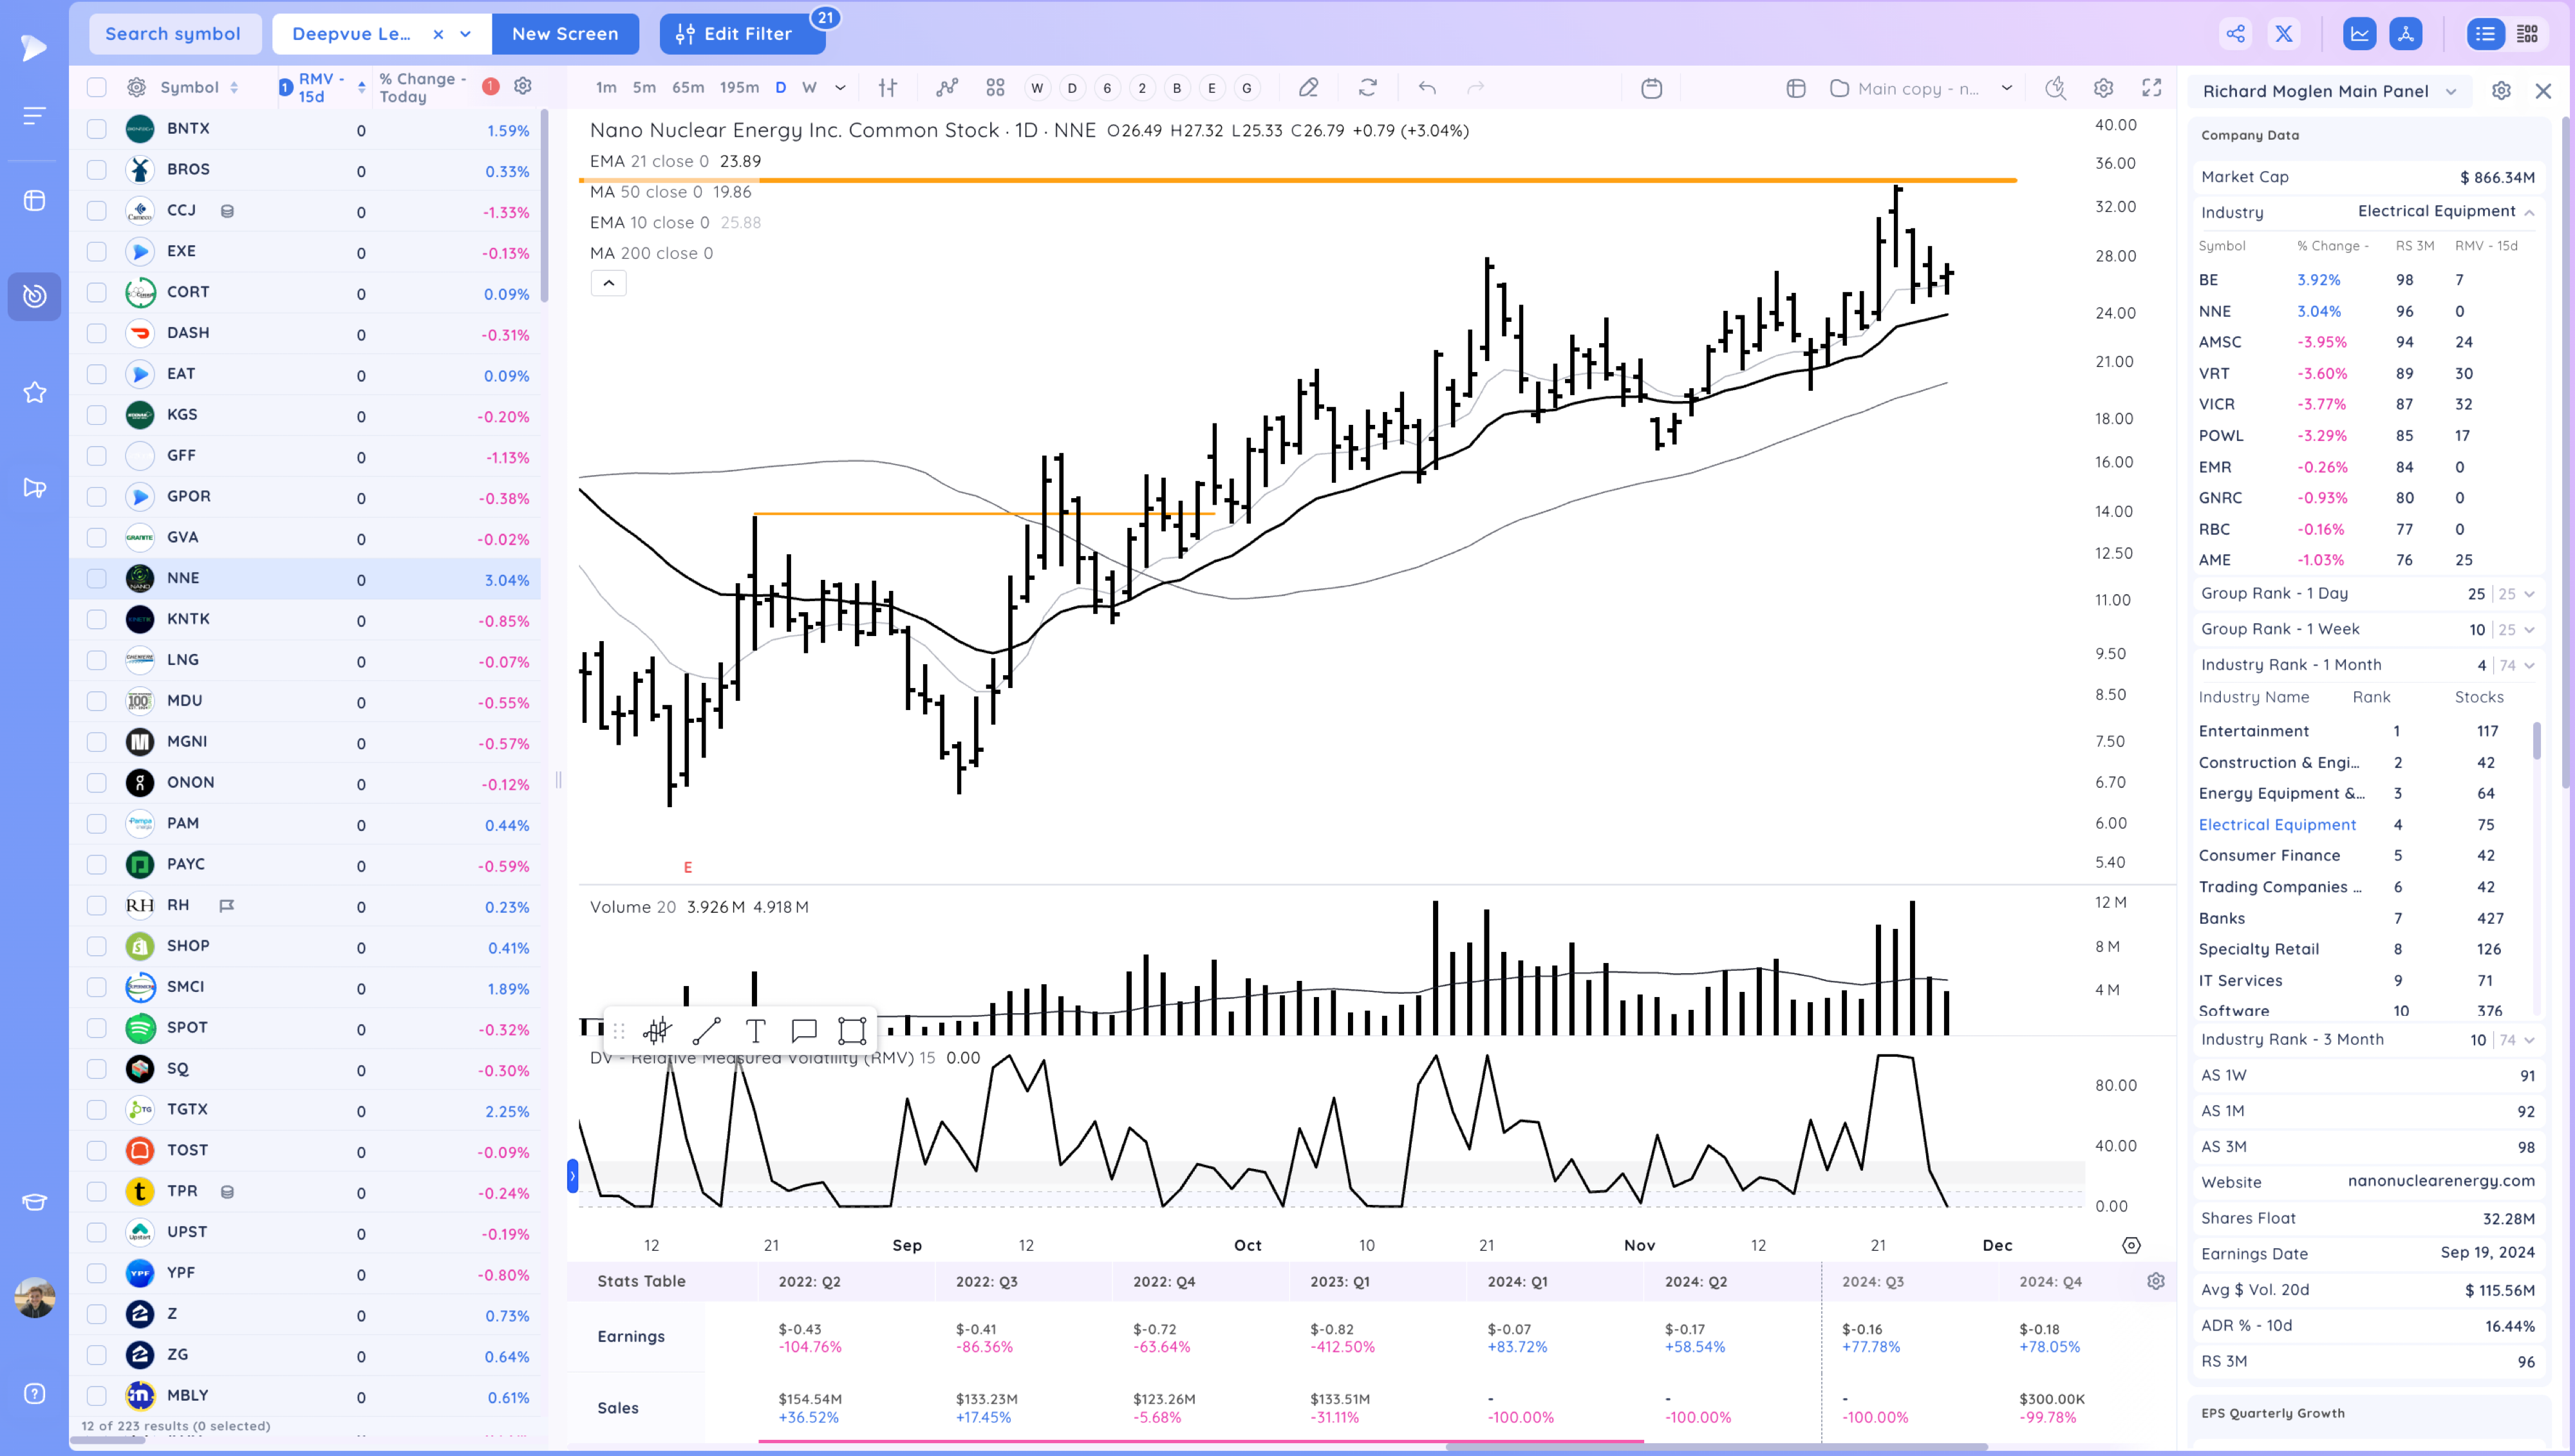2575x1456 pixels.
Task: Expand the Group Rank - 1 Day row
Action: 2367,593
